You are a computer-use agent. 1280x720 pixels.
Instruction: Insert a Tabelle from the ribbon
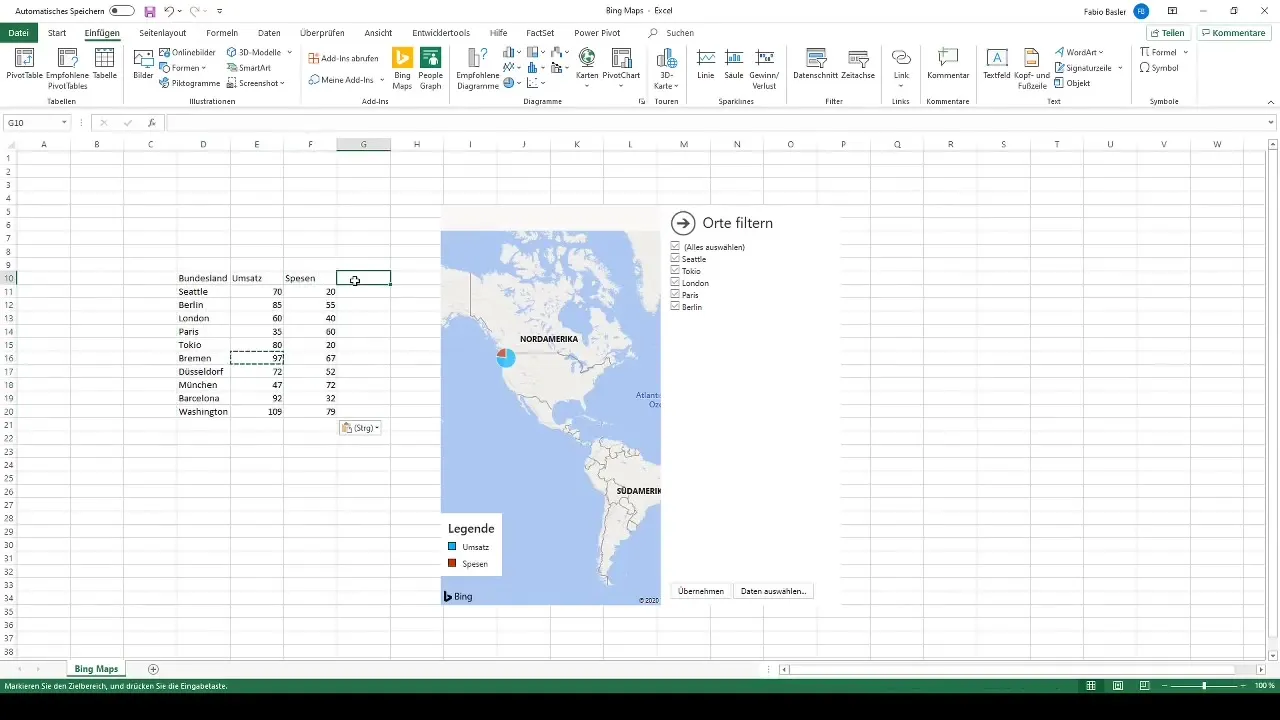point(104,64)
